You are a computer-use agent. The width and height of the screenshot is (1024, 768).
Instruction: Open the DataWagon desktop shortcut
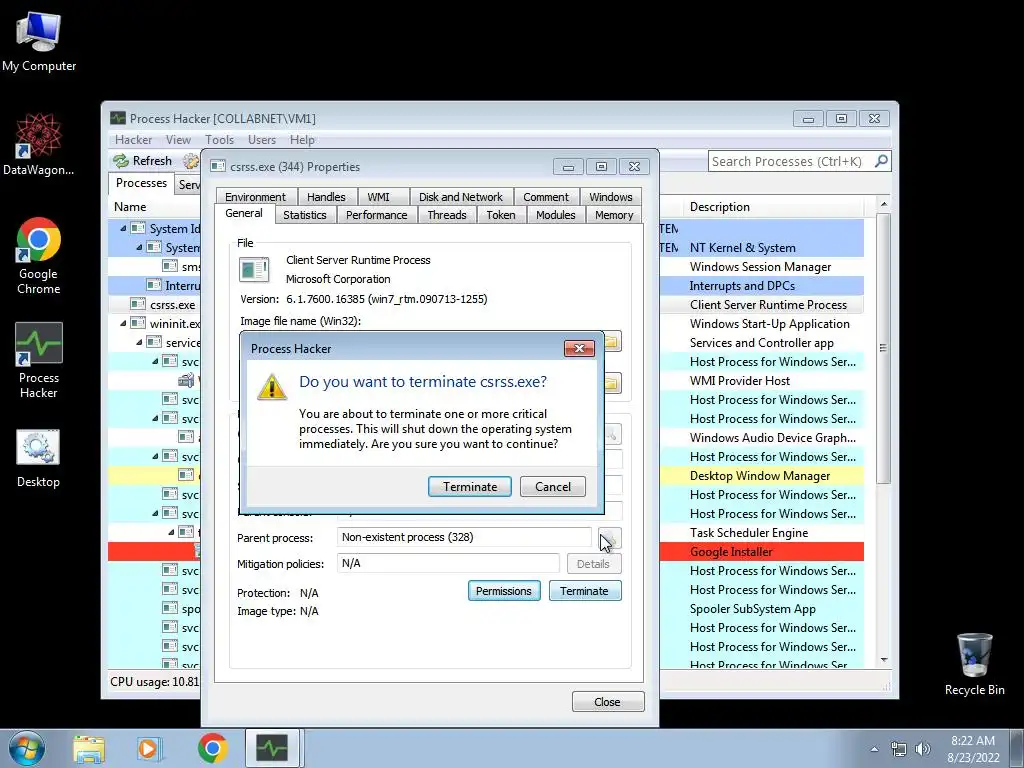(x=38, y=145)
